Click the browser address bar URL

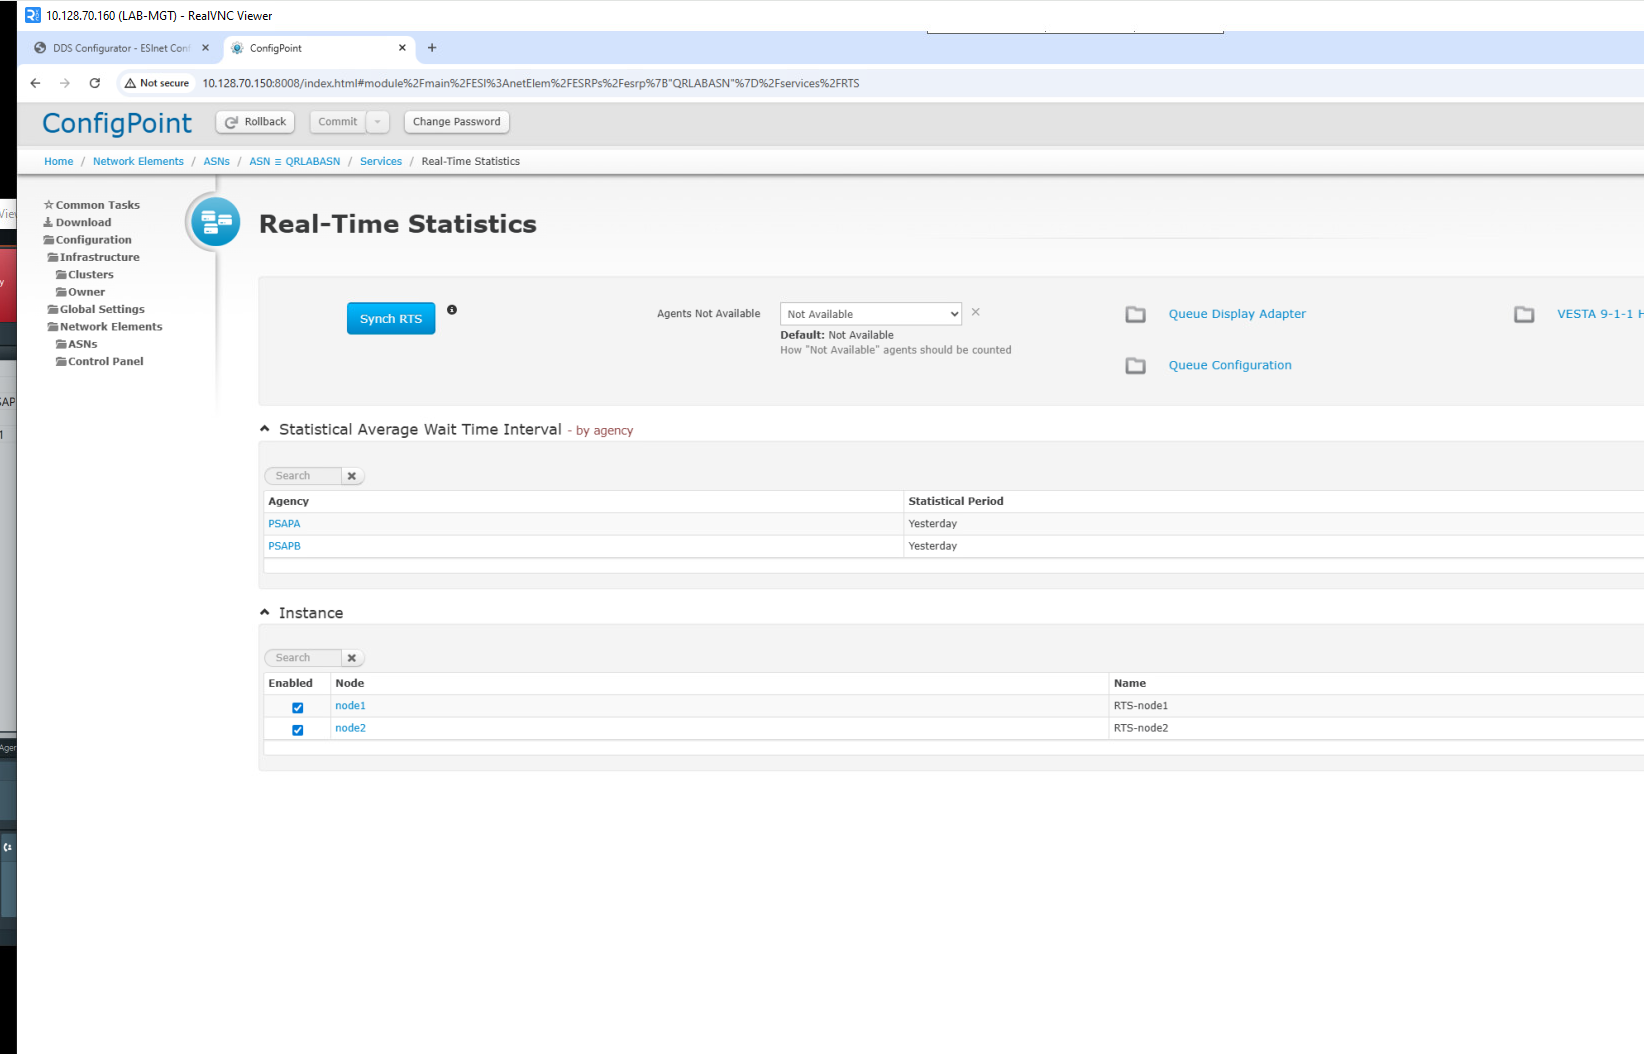[x=531, y=83]
